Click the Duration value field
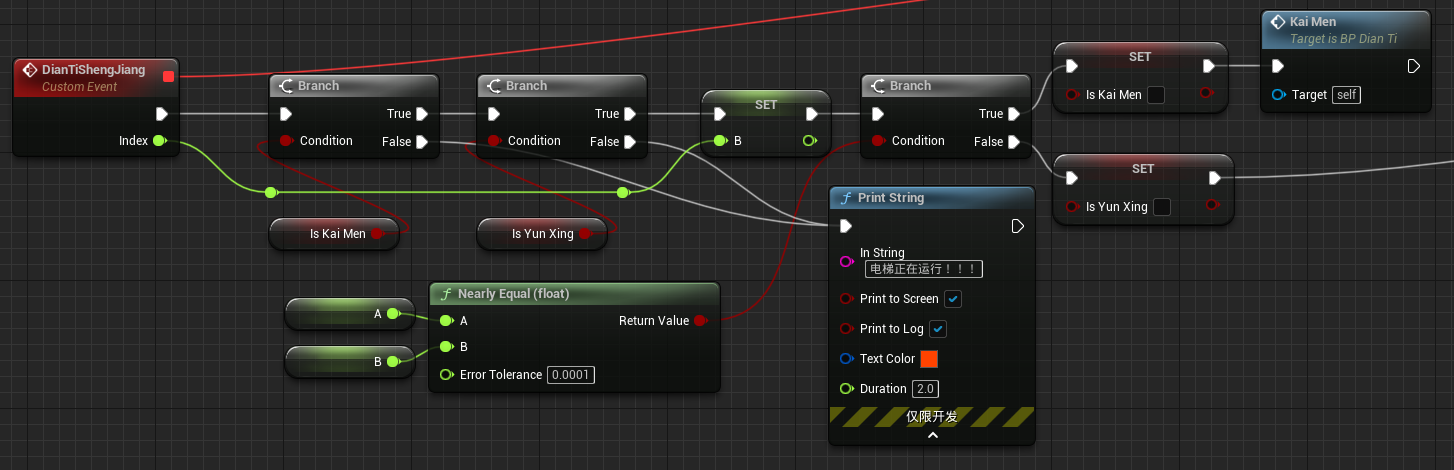Screen dimensions: 1454x470 pos(925,389)
